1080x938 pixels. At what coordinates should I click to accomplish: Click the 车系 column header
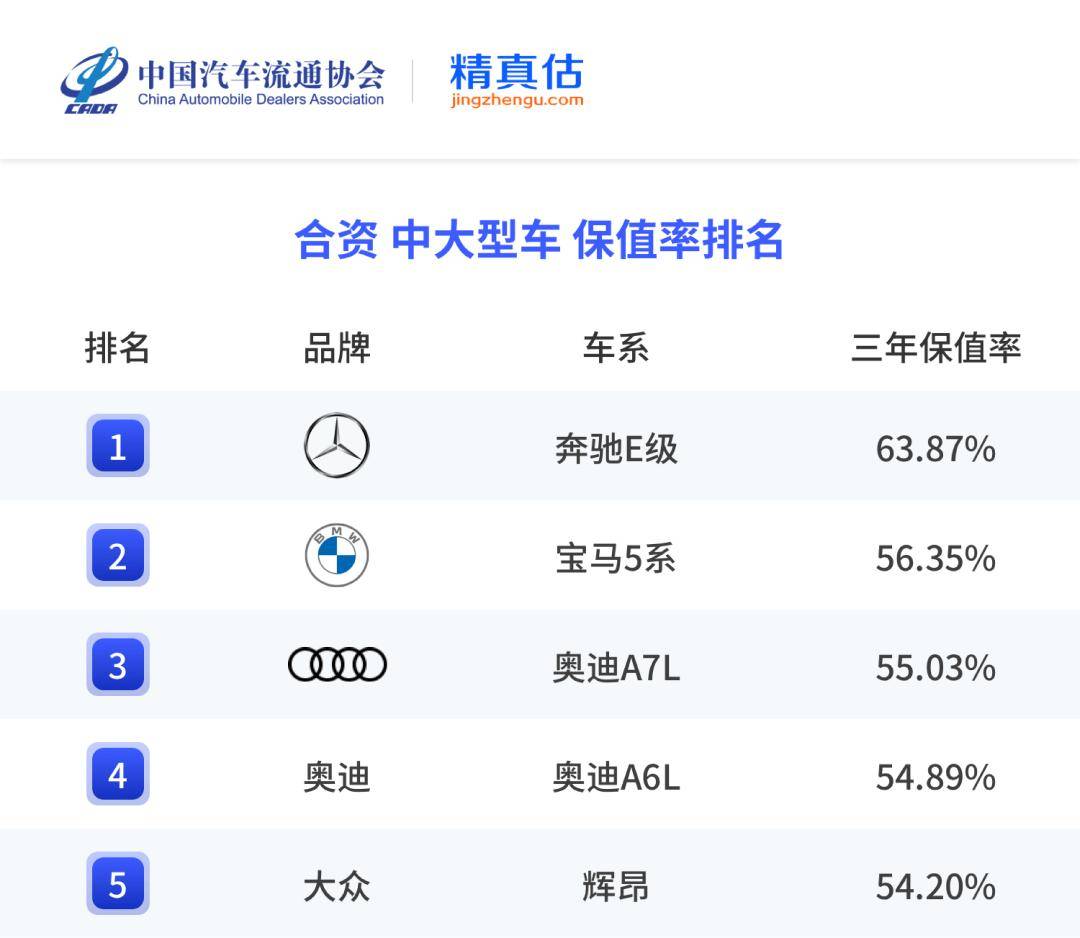pos(616,348)
